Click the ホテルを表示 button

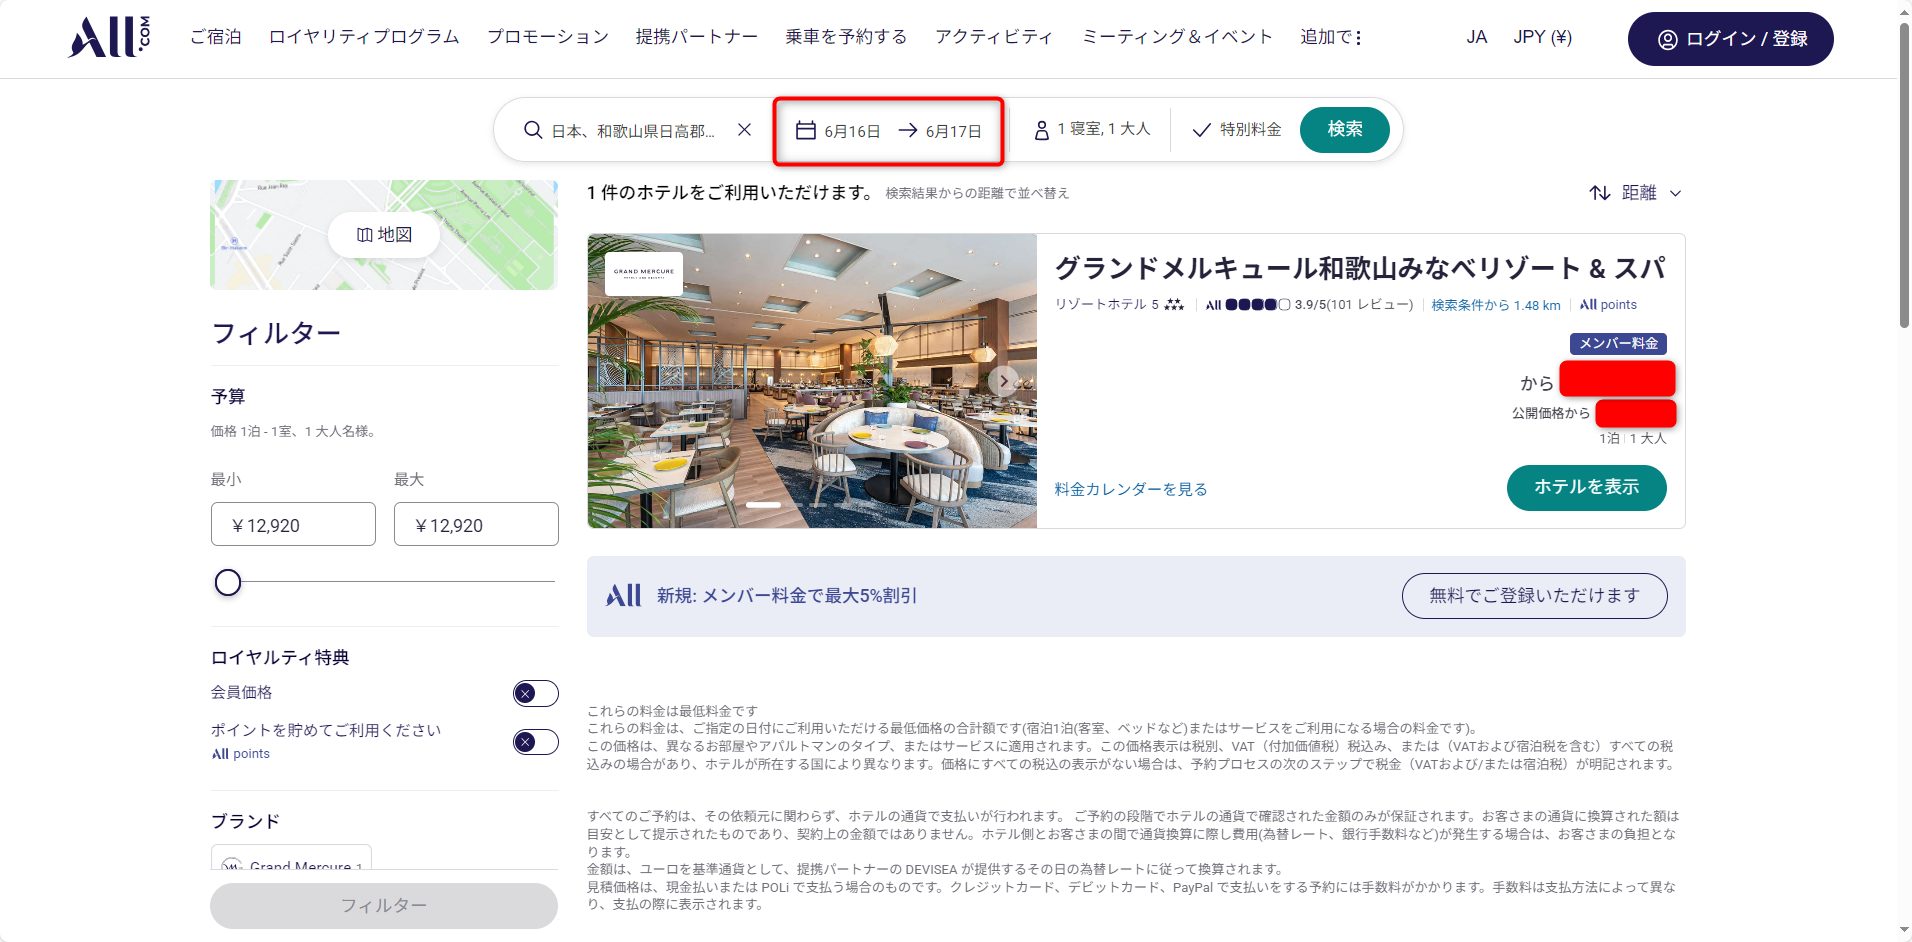[x=1586, y=487]
